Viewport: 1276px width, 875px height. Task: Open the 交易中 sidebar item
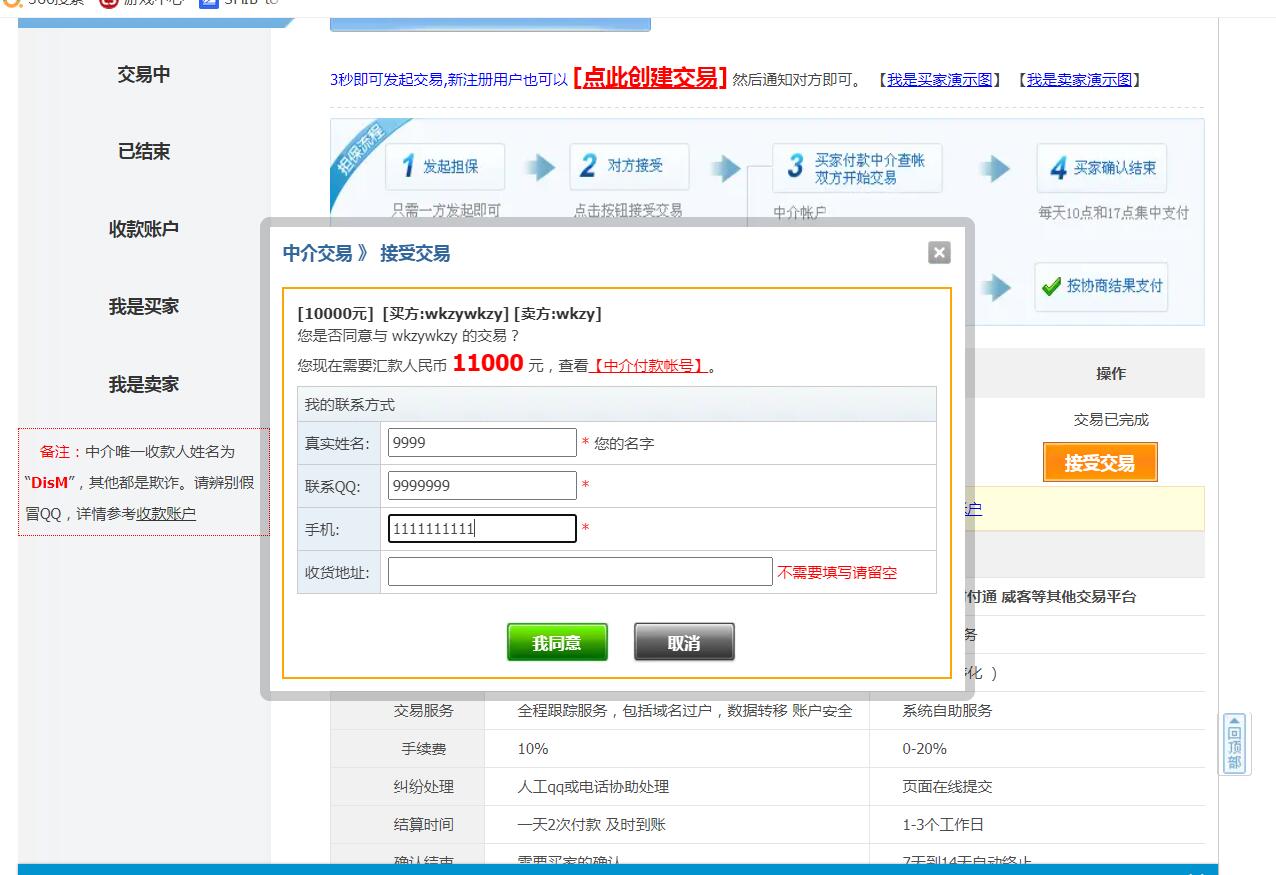coord(144,74)
